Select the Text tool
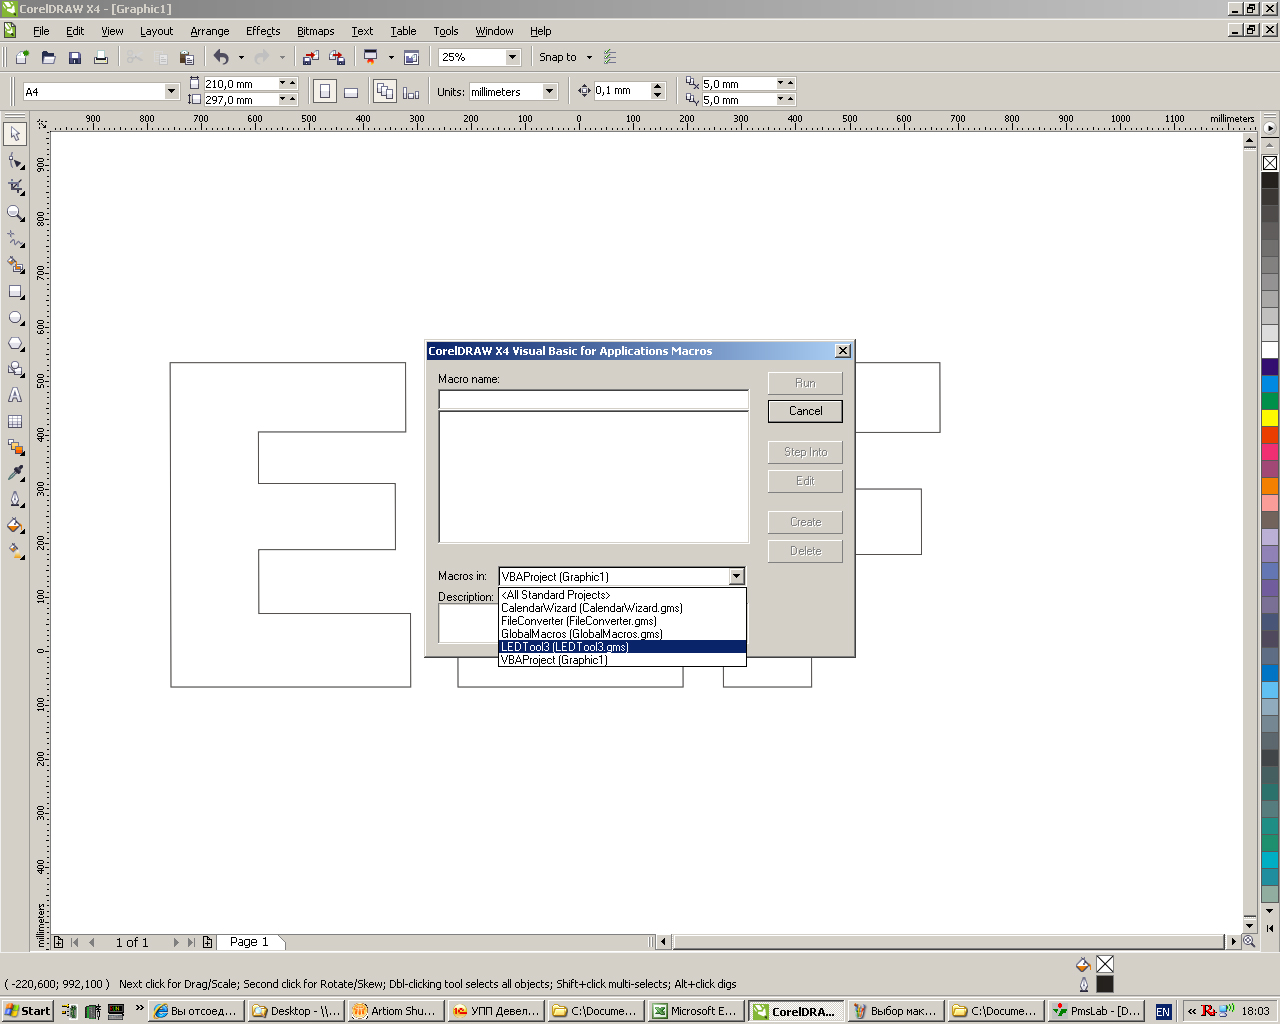Screen dimensions: 1280x1024 pyautogui.click(x=15, y=395)
